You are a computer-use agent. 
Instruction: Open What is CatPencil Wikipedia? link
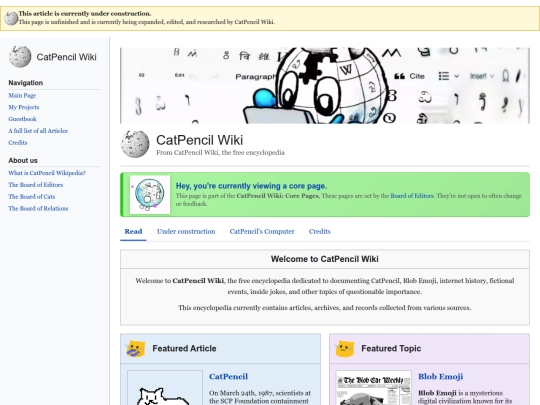[x=47, y=173]
